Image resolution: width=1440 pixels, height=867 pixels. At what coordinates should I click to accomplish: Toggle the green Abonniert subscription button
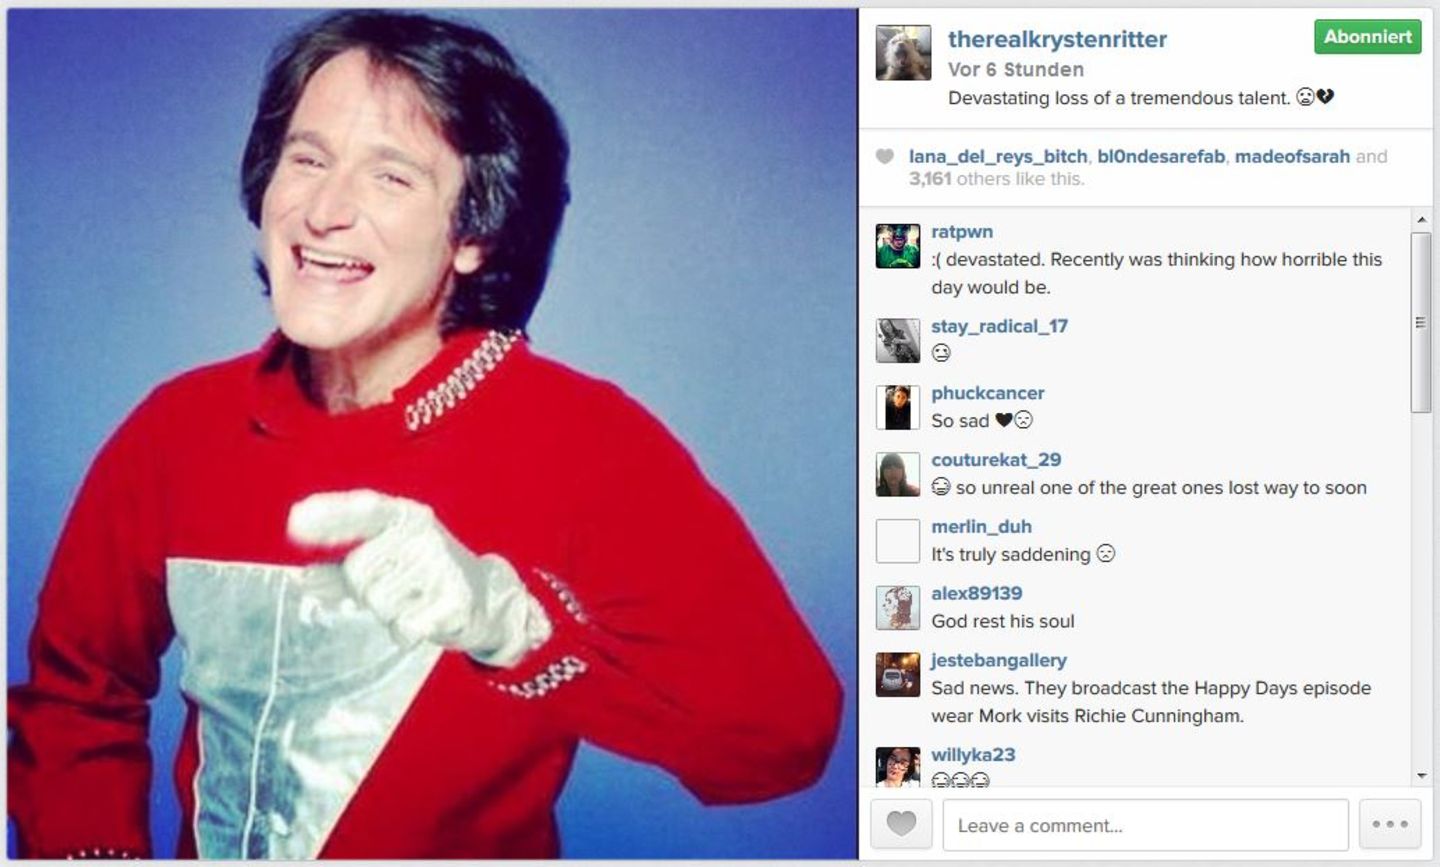click(1367, 37)
